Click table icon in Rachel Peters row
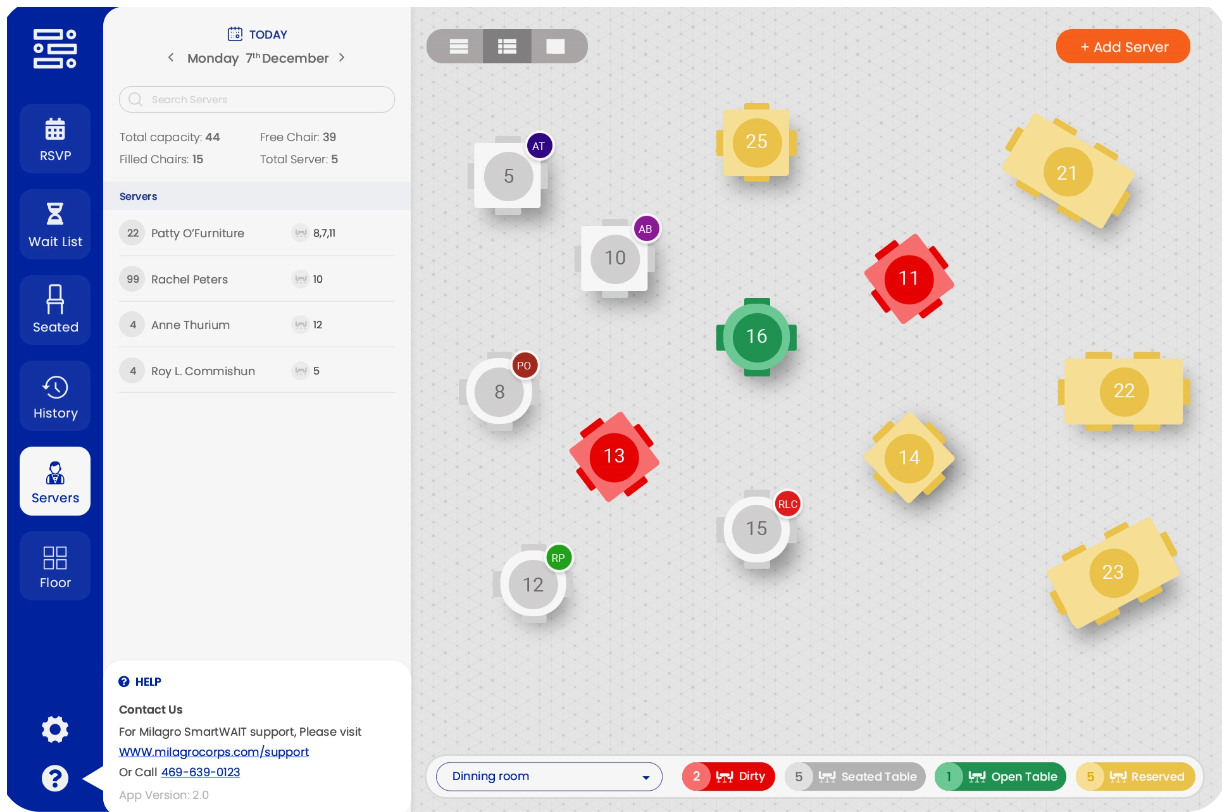This screenshot has height=812, width=1227. tap(300, 279)
